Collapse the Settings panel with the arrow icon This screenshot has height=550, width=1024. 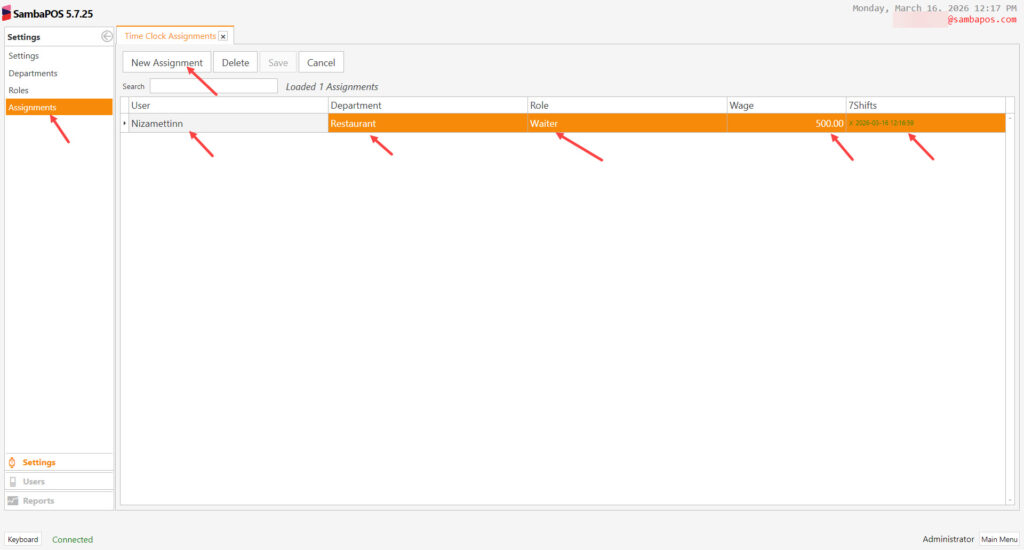click(x=107, y=37)
